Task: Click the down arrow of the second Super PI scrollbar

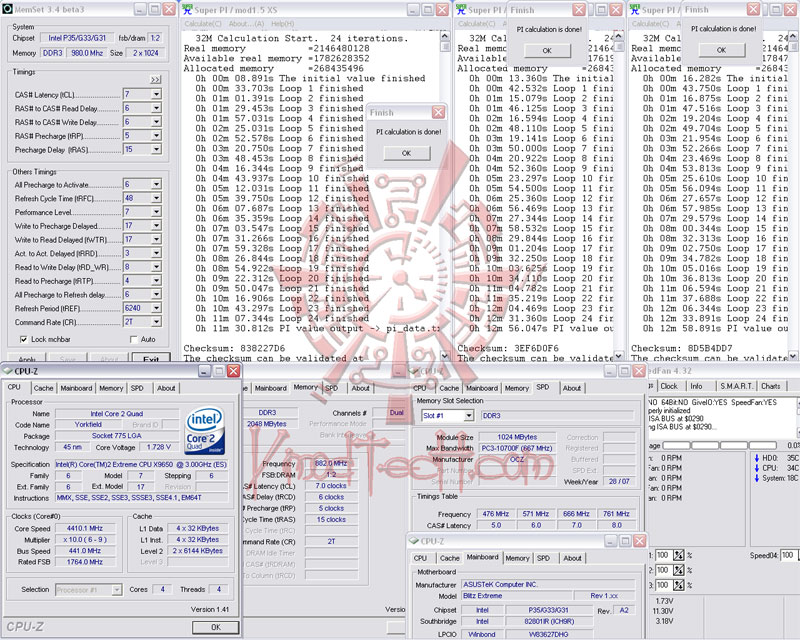Action: click(x=618, y=356)
